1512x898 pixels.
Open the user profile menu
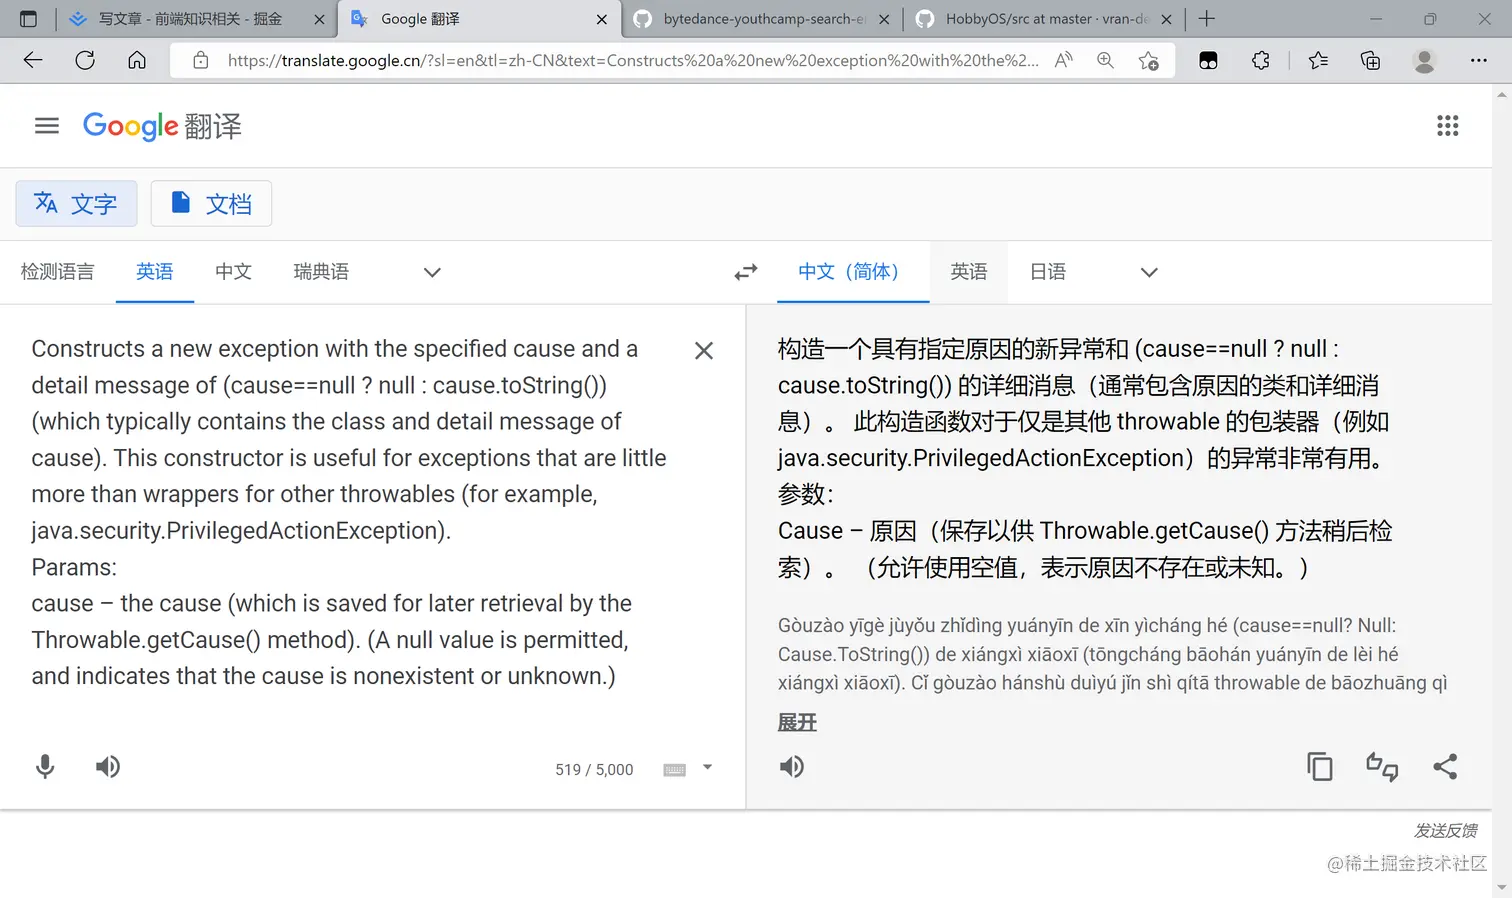click(1424, 61)
